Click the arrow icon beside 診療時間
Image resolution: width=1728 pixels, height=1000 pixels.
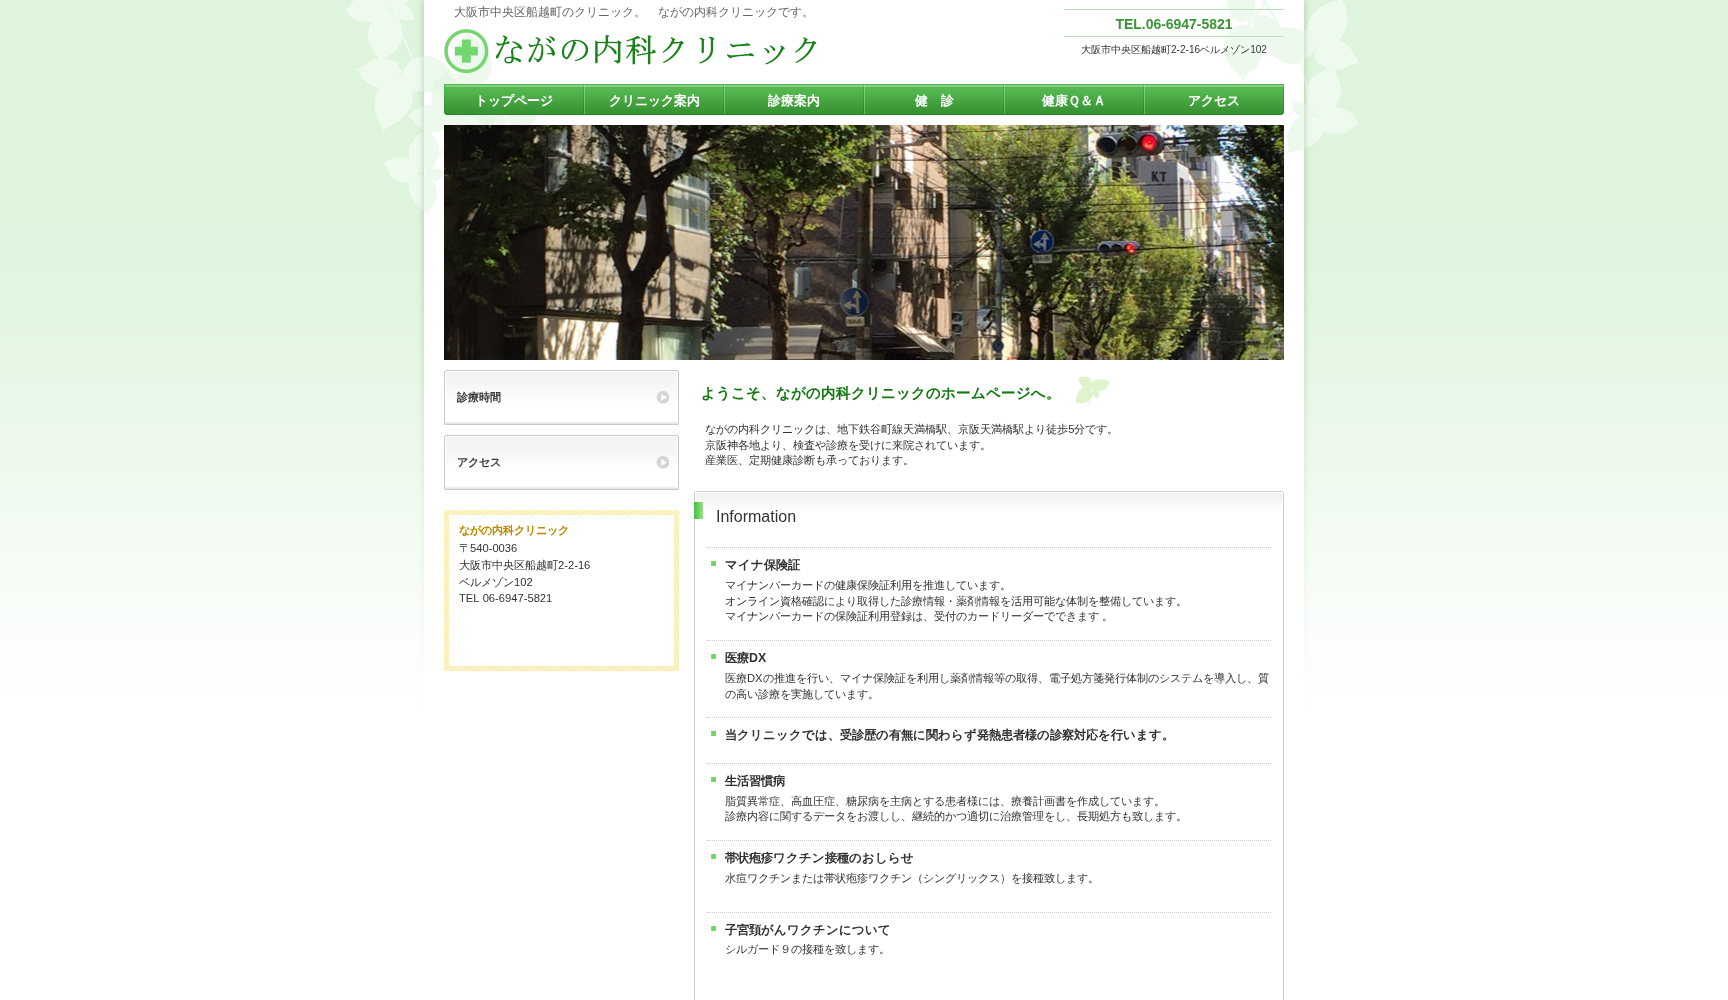click(x=663, y=397)
